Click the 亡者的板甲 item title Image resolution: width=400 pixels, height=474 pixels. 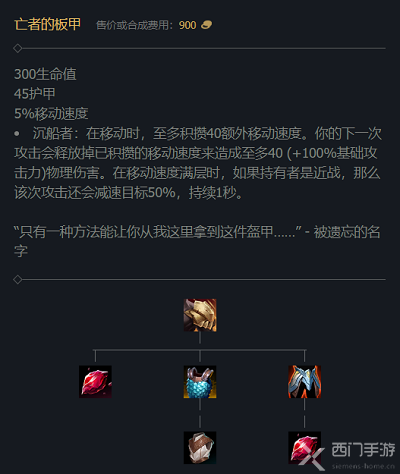point(48,24)
